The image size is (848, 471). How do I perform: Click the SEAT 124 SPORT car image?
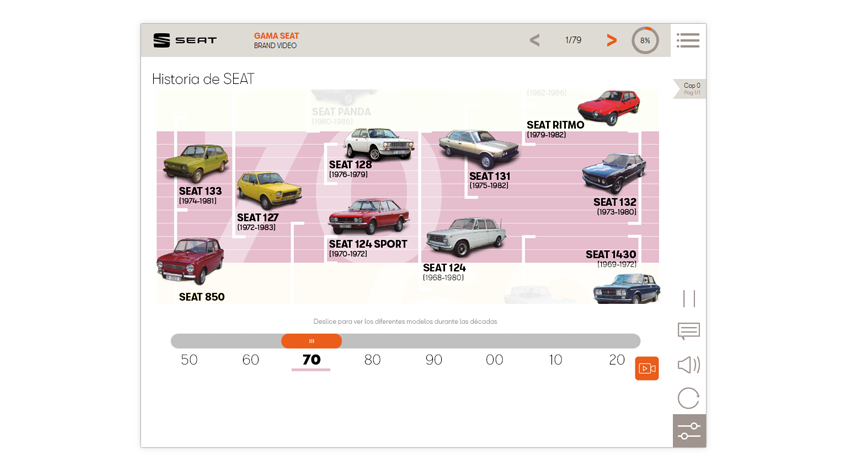coord(369,216)
